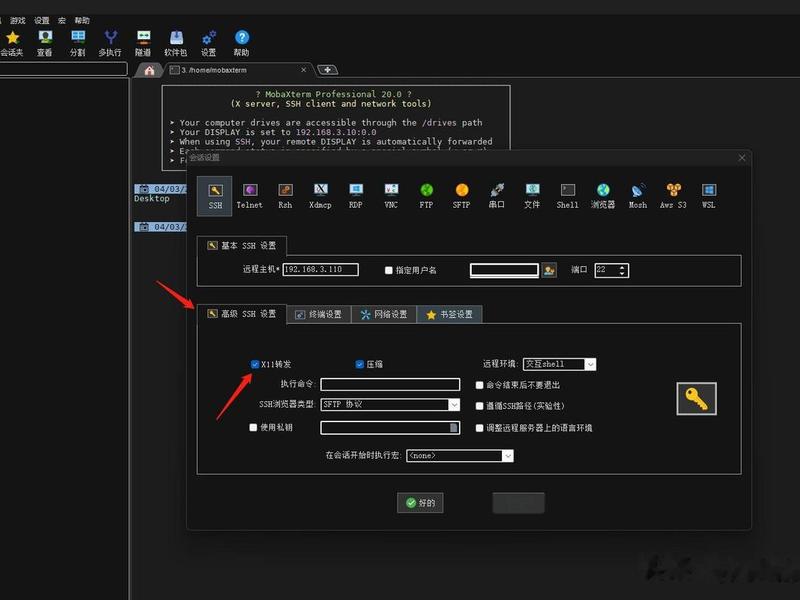Switch to the 书签设置 tab
800x600 pixels.
tap(449, 314)
